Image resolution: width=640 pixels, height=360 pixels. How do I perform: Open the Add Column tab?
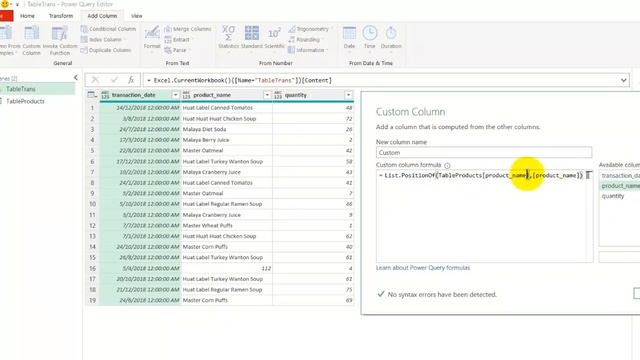pyautogui.click(x=102, y=16)
